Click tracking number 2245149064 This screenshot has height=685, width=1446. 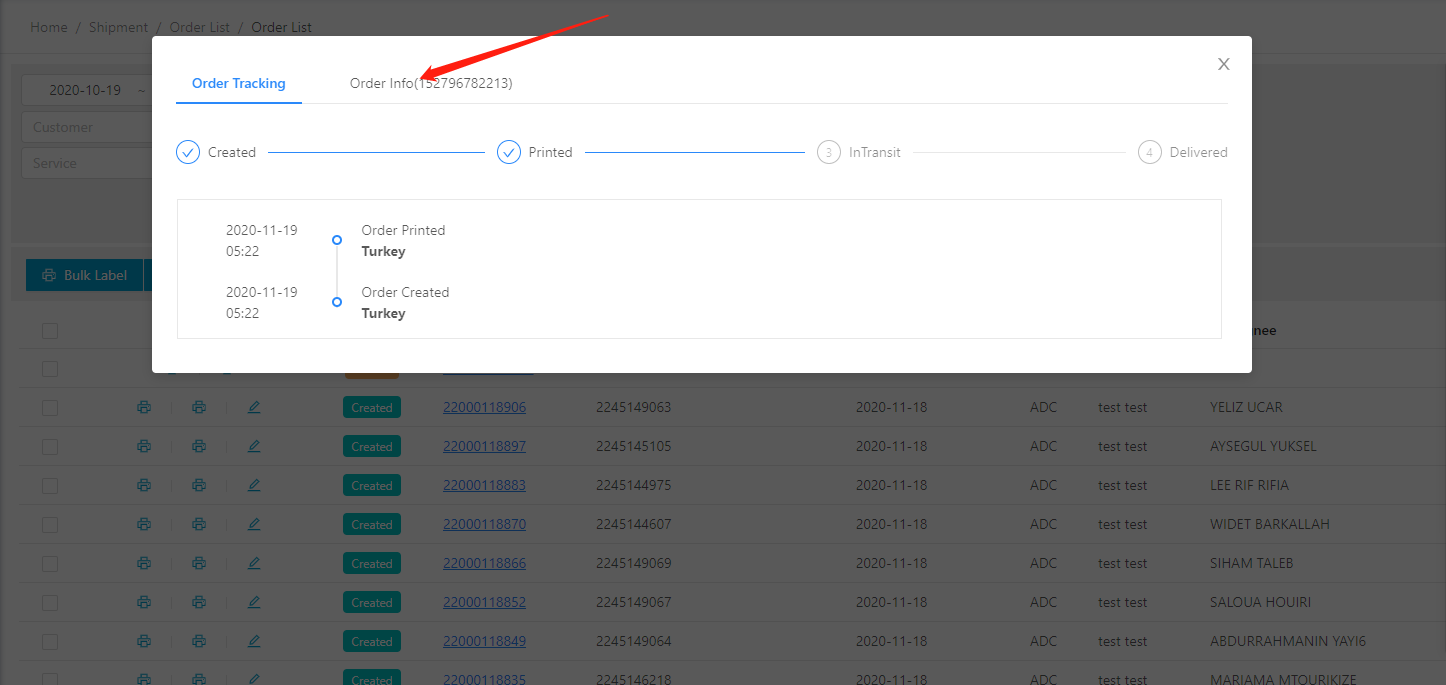point(633,641)
